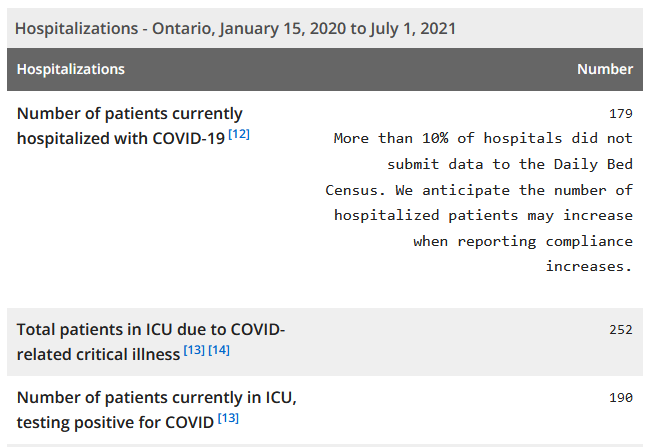Viewport: 651px width, 447px height.
Task: Click the value 179 in the first row
Action: (621, 114)
